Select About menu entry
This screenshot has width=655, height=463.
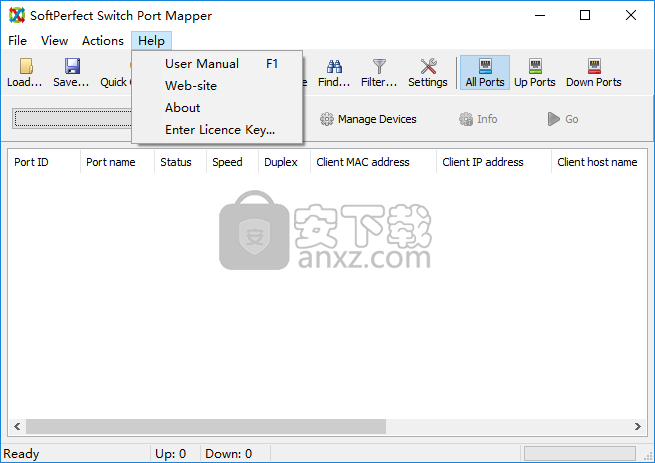(217, 108)
